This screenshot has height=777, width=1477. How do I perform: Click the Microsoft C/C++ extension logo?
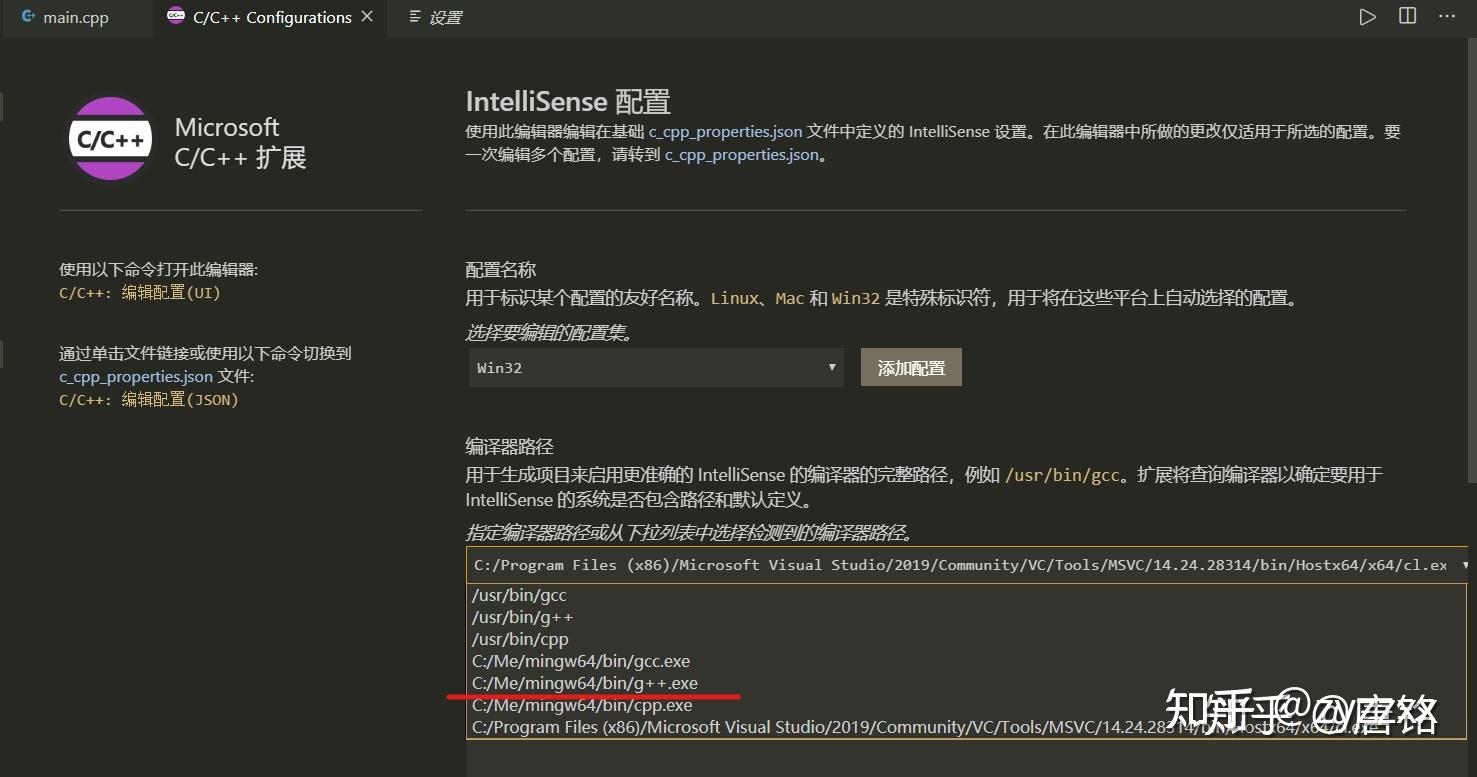(109, 138)
